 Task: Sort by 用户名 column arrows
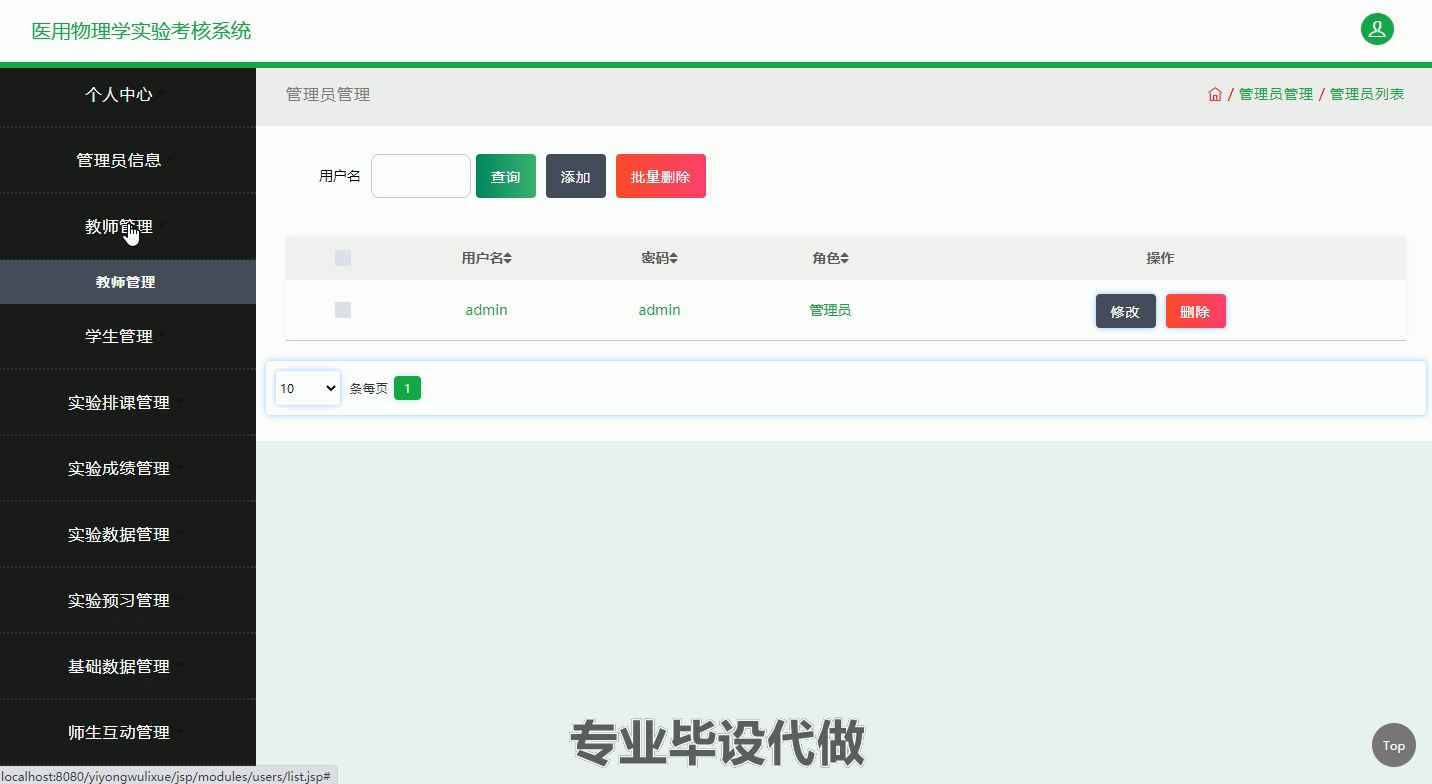coord(508,258)
